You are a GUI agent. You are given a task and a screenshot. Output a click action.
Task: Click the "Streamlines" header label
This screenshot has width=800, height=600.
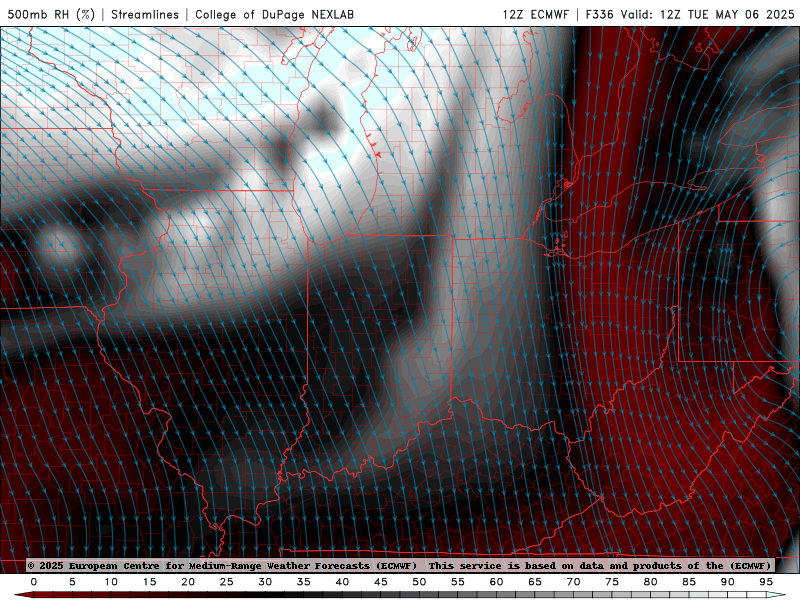tap(145, 14)
